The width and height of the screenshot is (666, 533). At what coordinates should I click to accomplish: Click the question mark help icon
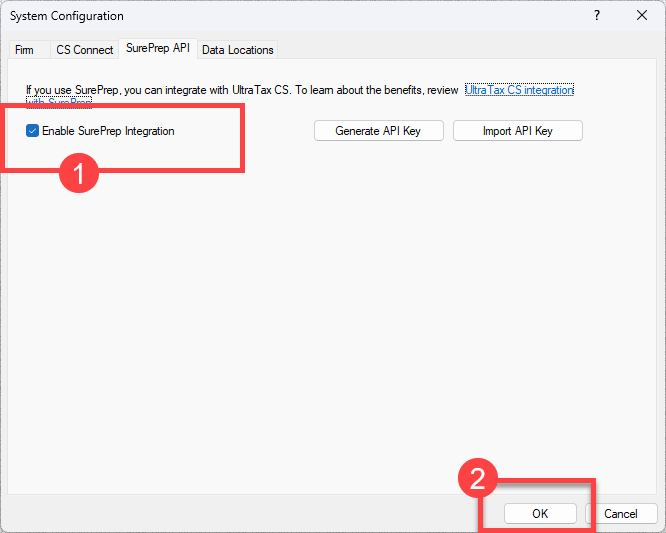pos(597,16)
